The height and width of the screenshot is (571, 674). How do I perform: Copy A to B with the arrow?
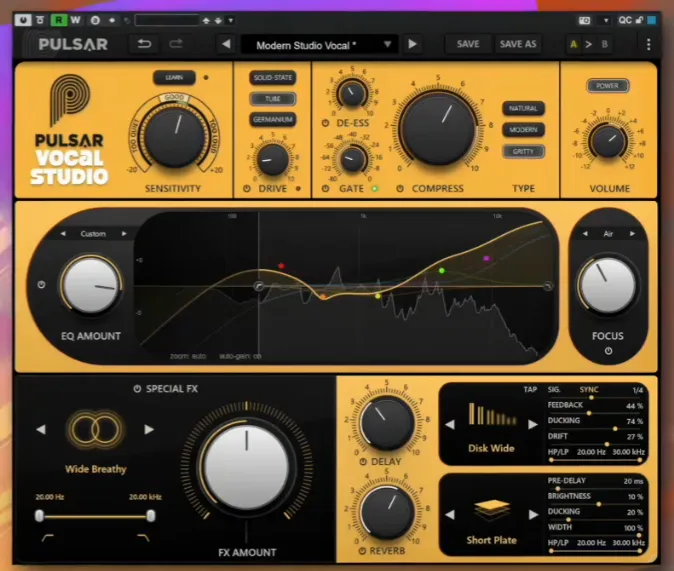click(x=588, y=44)
